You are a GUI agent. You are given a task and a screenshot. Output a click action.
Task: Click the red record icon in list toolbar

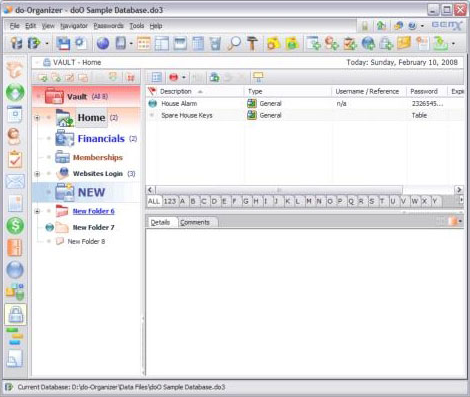[173, 77]
